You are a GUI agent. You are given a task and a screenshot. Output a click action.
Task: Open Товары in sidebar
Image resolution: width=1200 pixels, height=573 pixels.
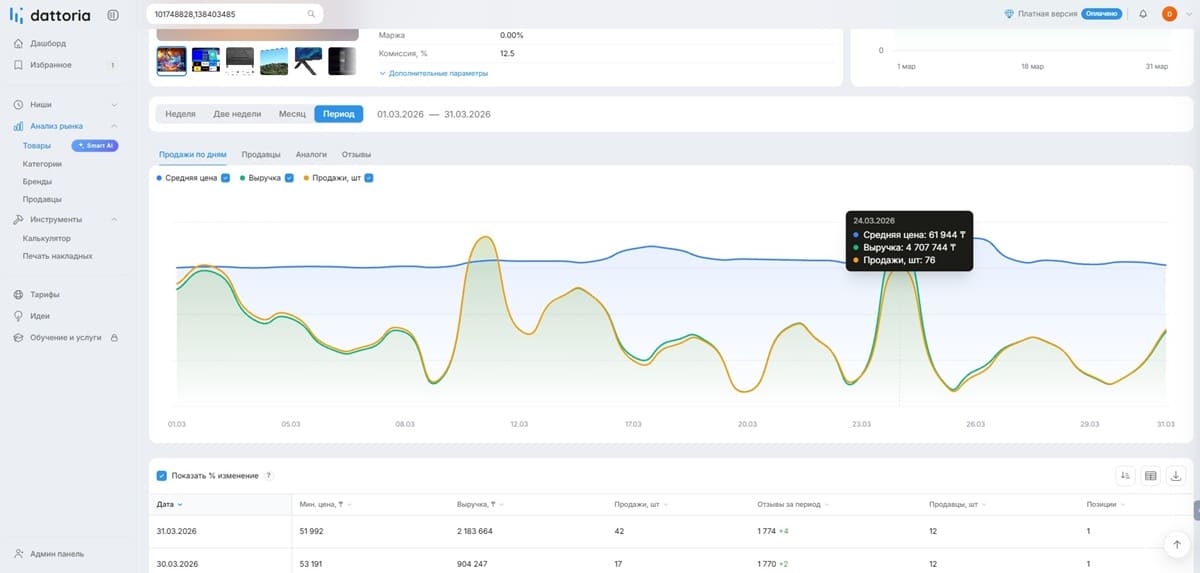pyautogui.click(x=37, y=145)
